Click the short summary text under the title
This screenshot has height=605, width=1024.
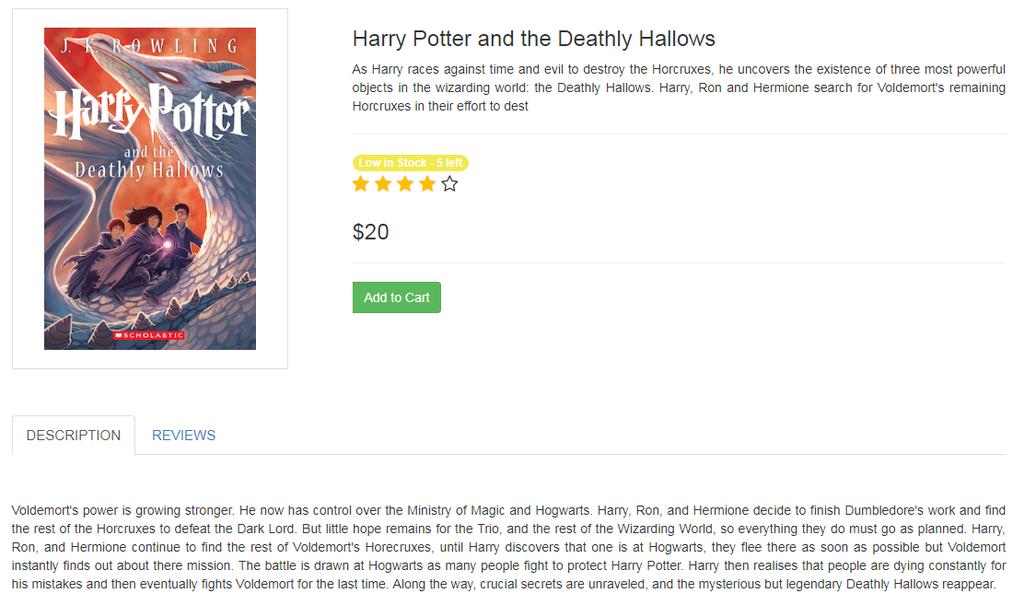(x=679, y=88)
